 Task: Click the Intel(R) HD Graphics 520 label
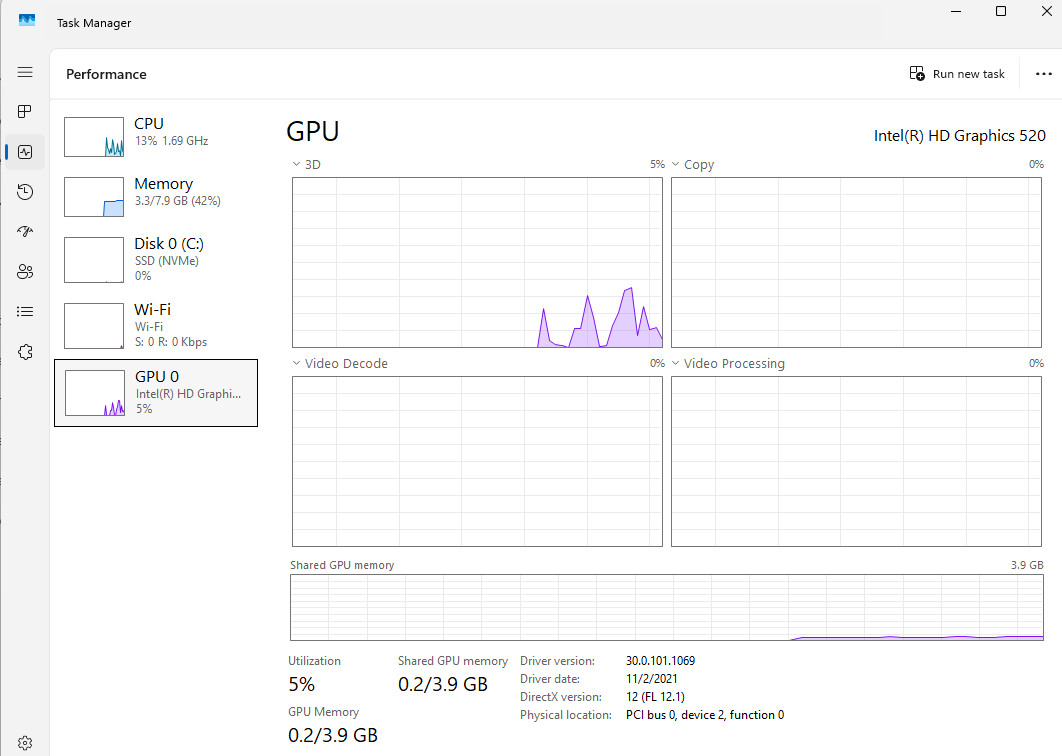tap(960, 136)
